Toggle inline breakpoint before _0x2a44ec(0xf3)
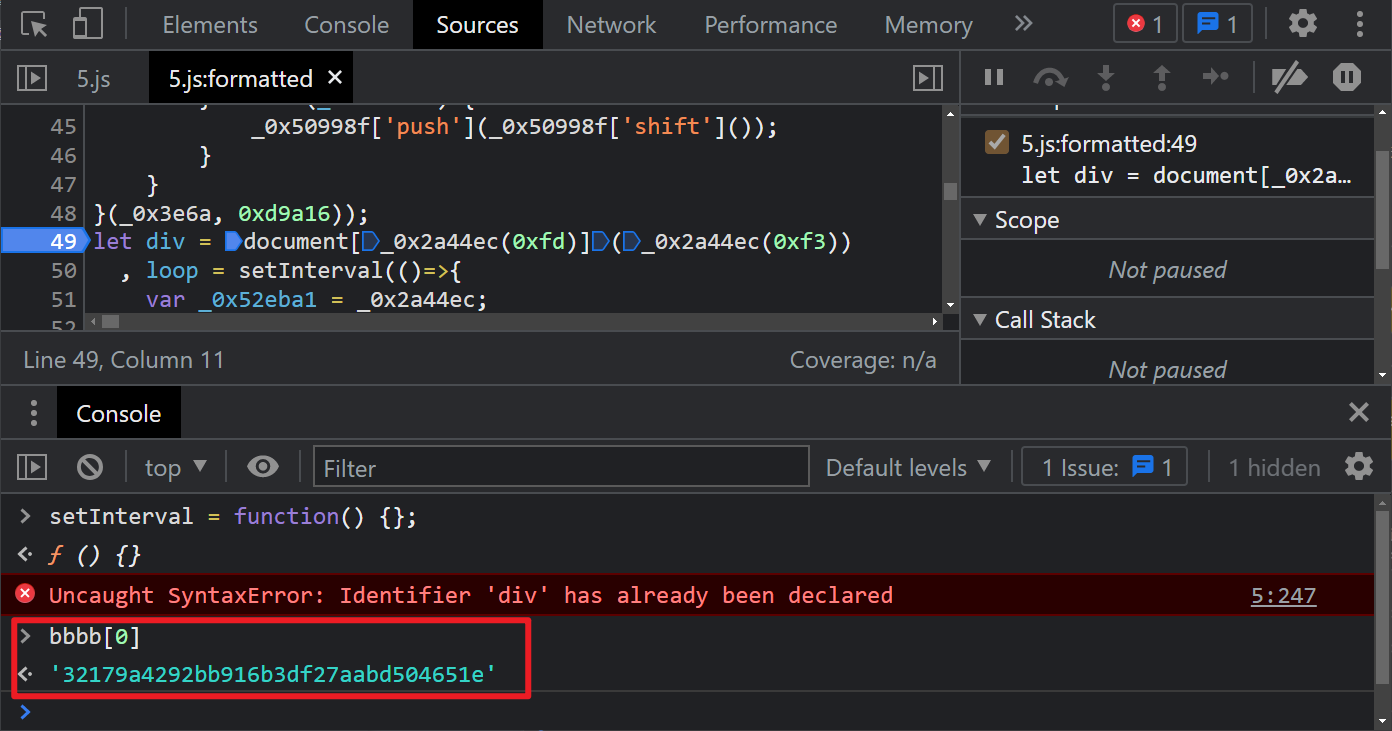Image resolution: width=1392 pixels, height=731 pixels. click(632, 241)
